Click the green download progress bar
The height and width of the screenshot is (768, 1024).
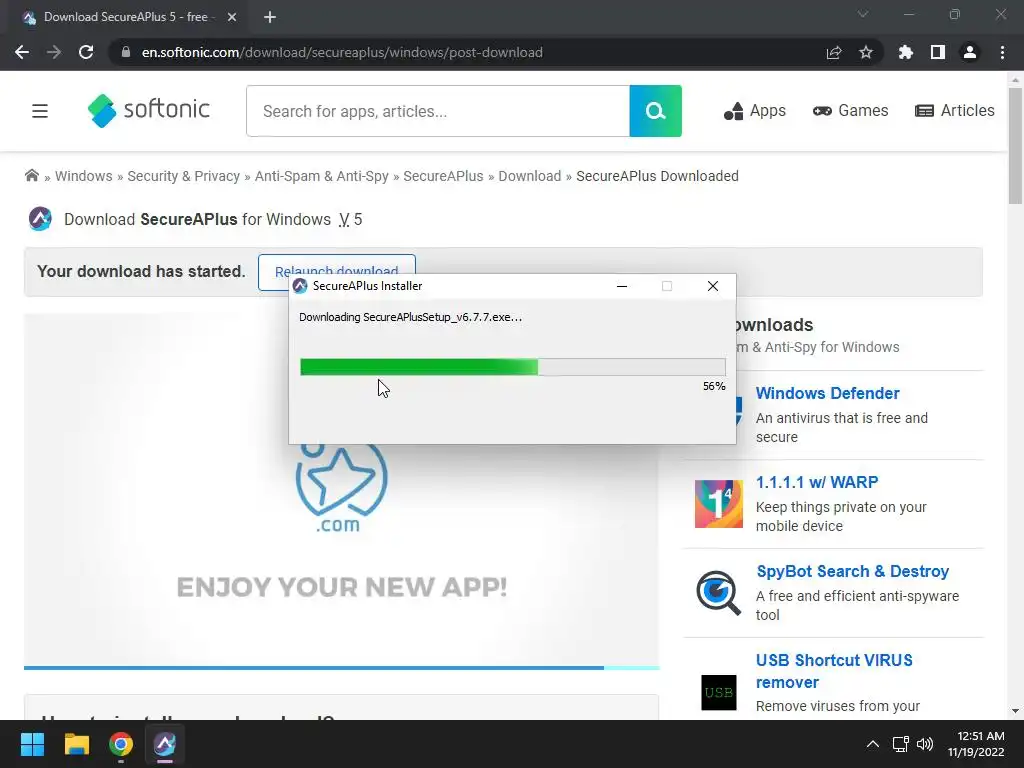(513, 367)
